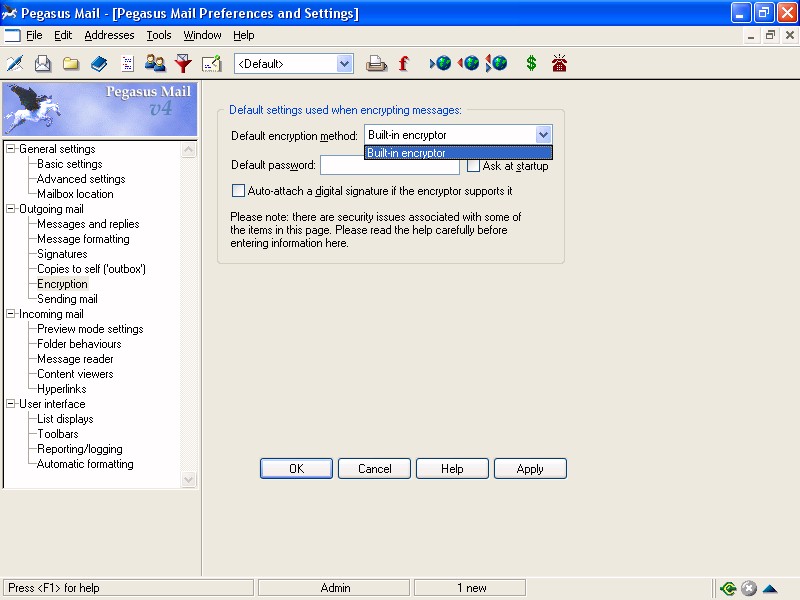800x600 pixels.
Task: Select Reporting/logging in the tree
Action: 80,449
